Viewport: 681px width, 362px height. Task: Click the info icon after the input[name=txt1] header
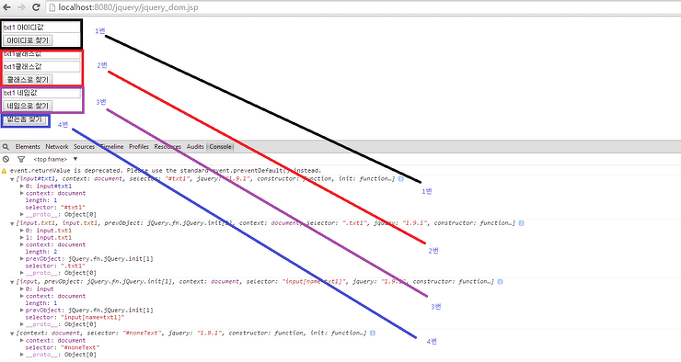(500, 282)
